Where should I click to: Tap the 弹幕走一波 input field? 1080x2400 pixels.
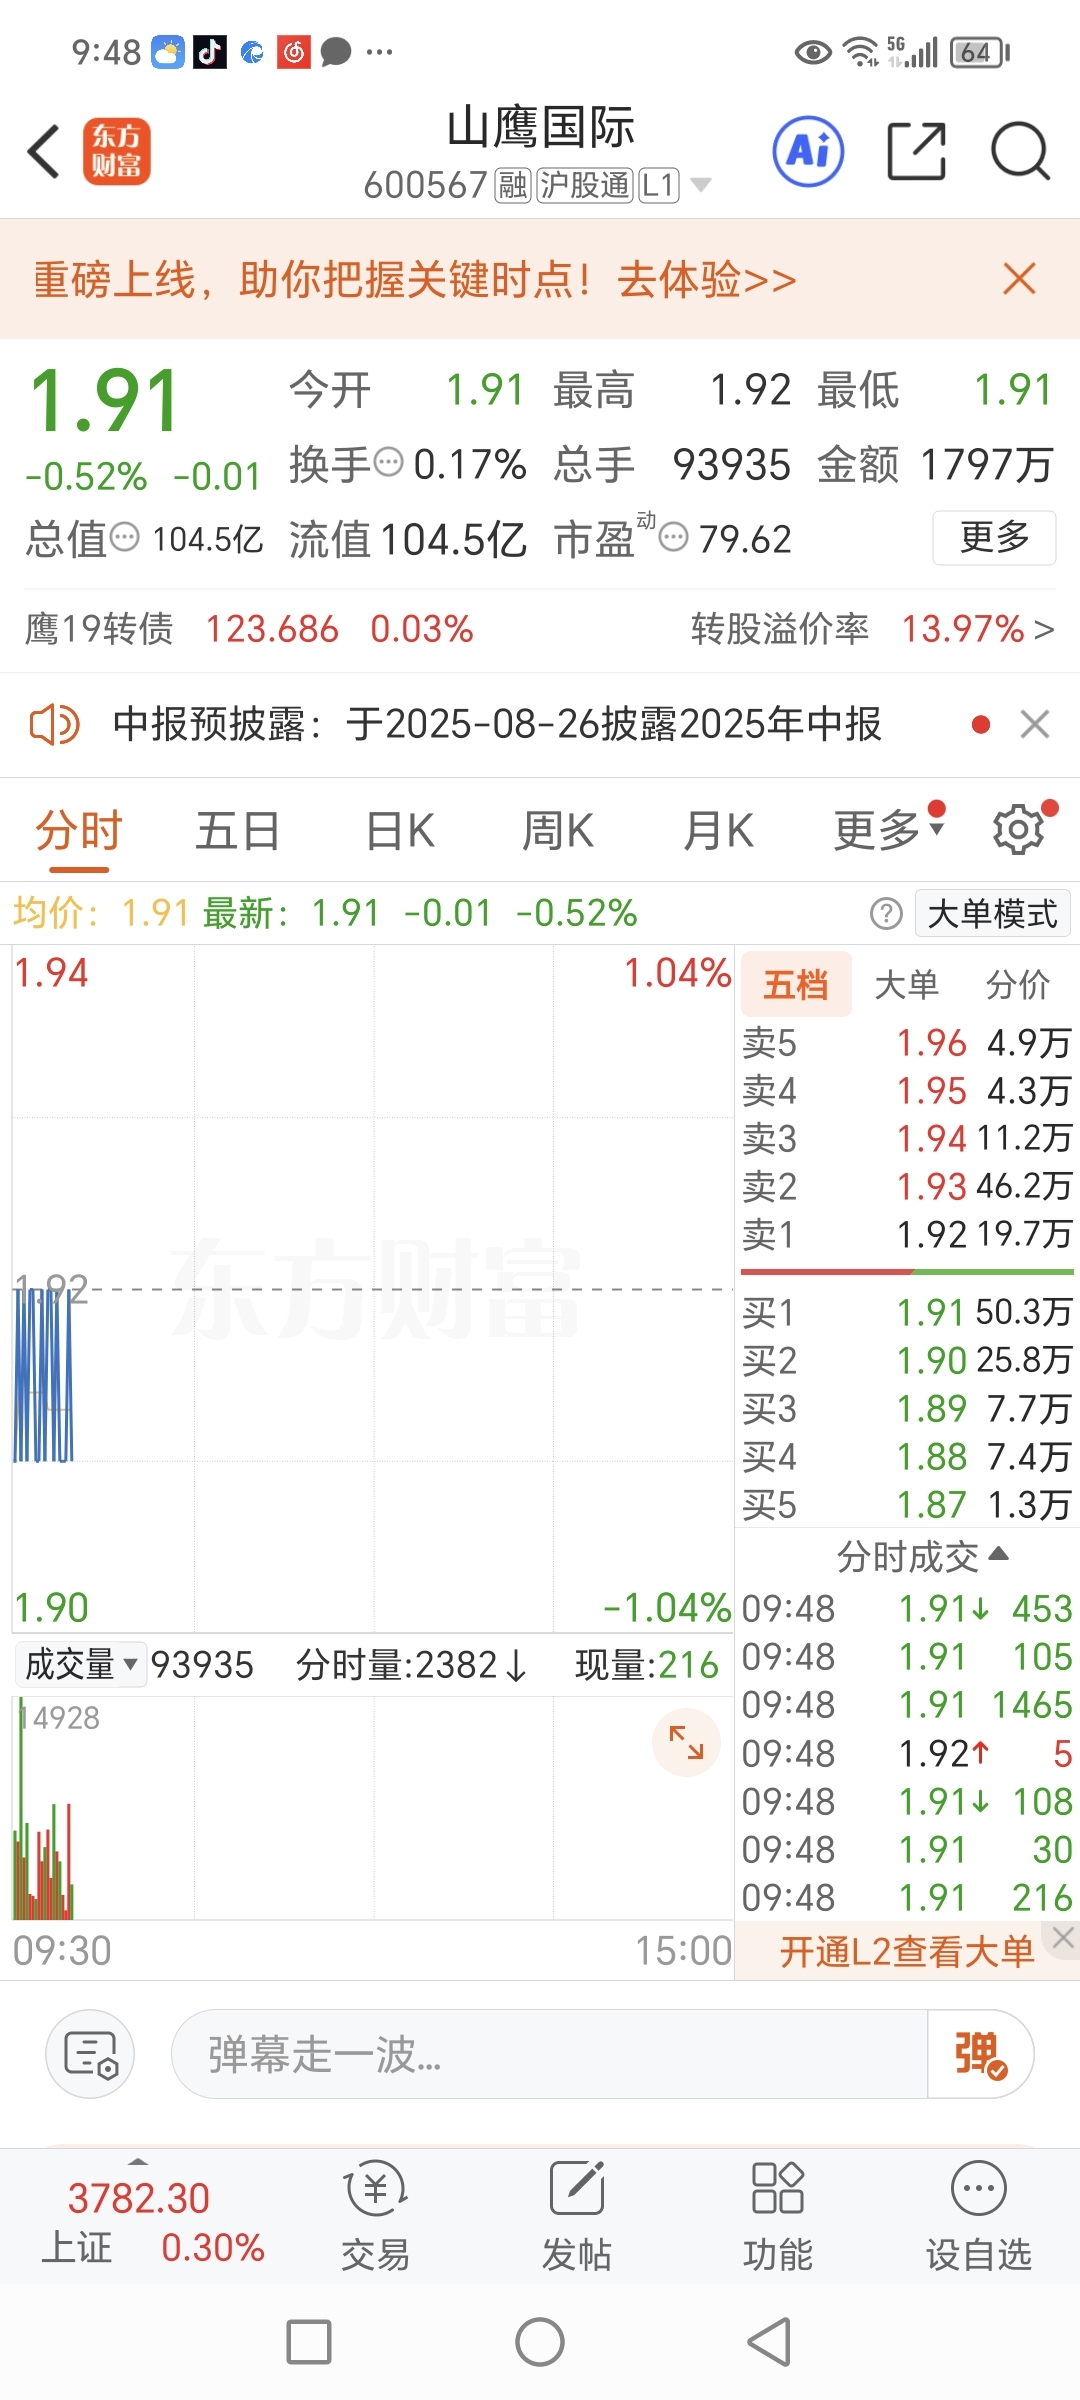coord(549,2055)
